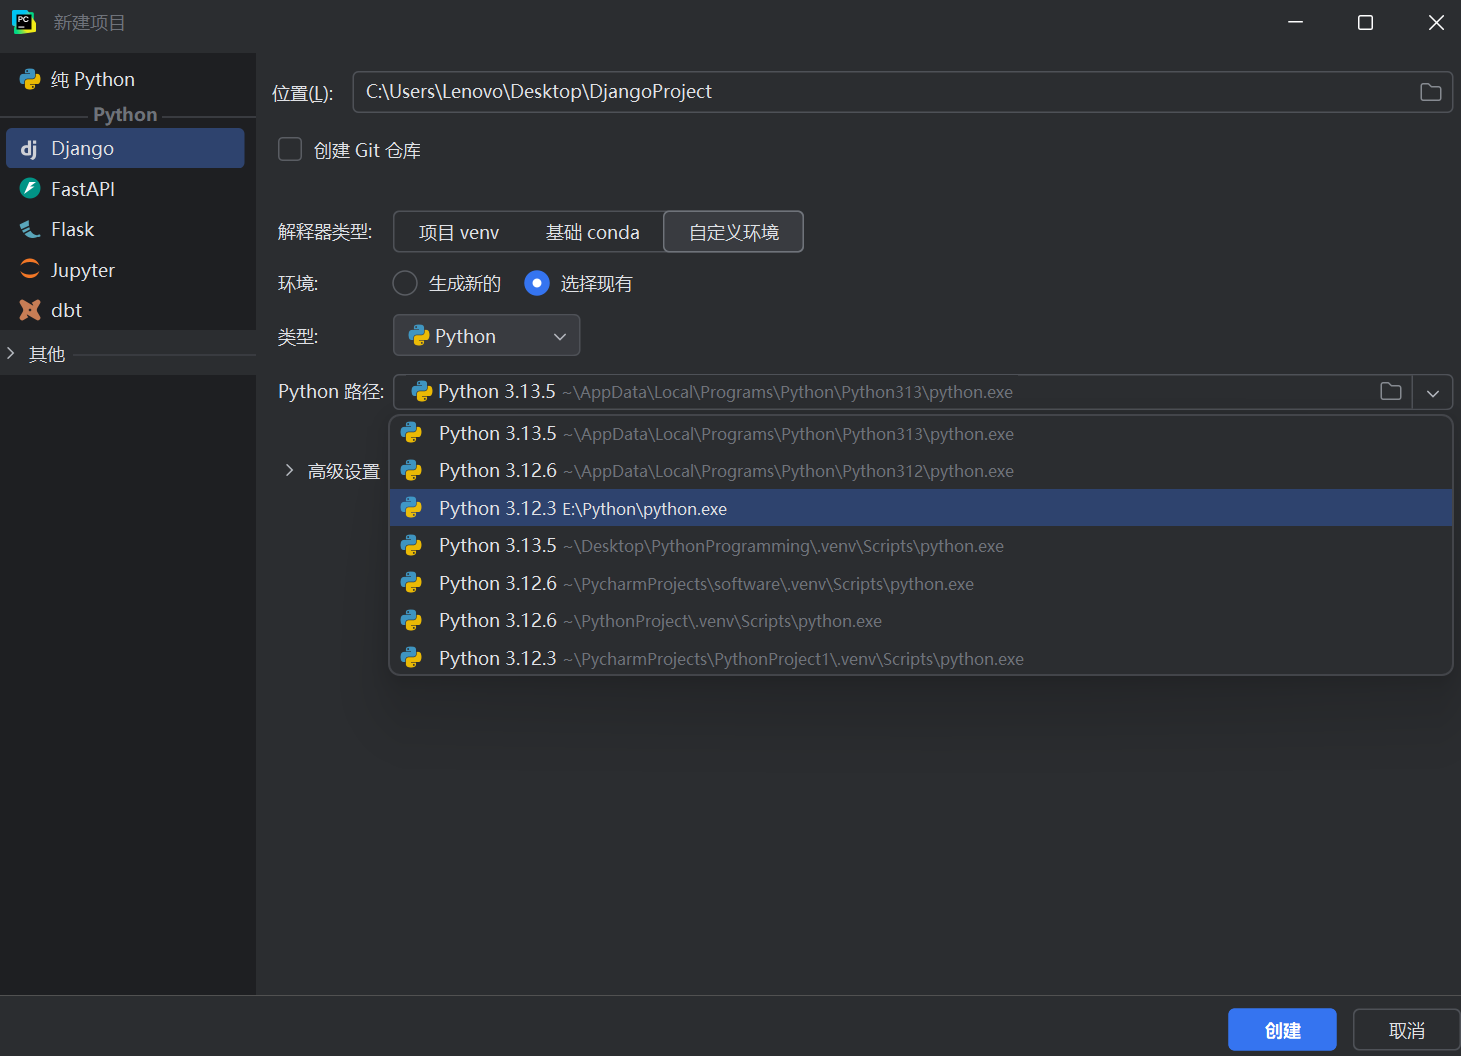This screenshot has height=1056, width=1461.
Task: Click the PyCharm logo in title bar
Action: point(24,22)
